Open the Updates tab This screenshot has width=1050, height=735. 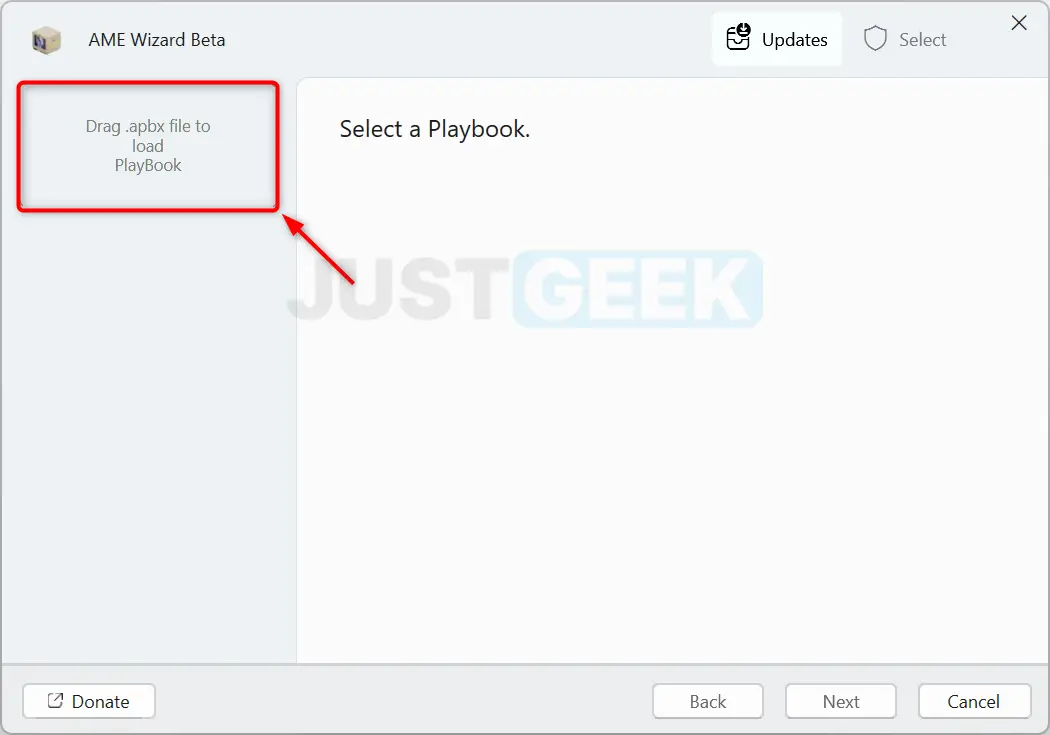click(x=777, y=39)
